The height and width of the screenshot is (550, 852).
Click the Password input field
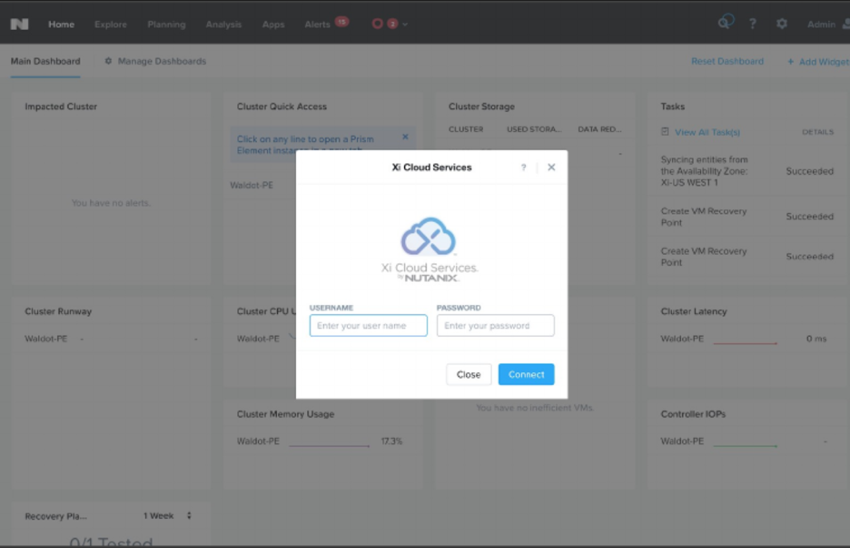coord(495,326)
